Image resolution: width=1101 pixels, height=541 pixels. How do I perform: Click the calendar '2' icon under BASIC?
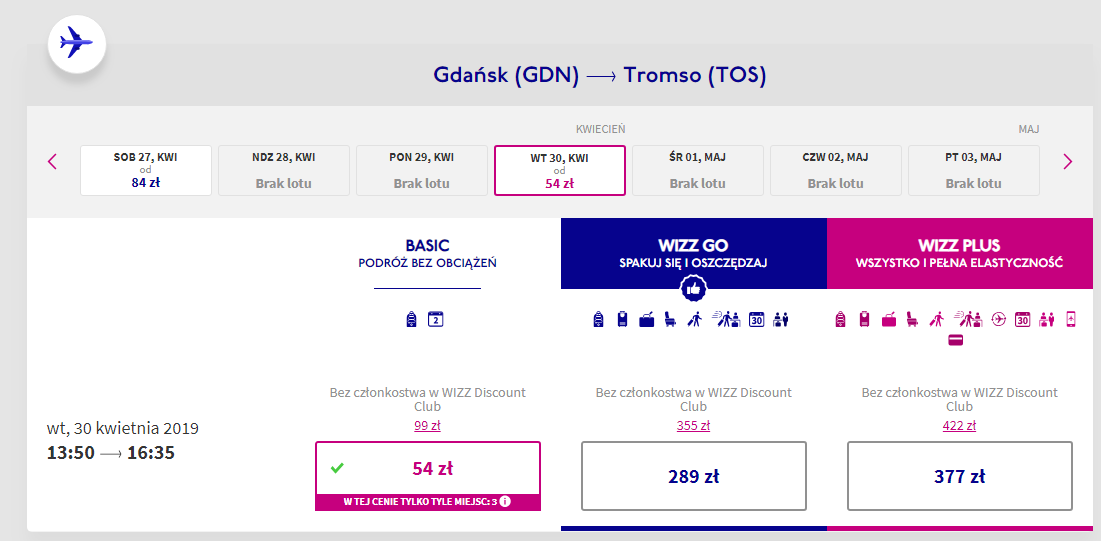[x=435, y=320]
